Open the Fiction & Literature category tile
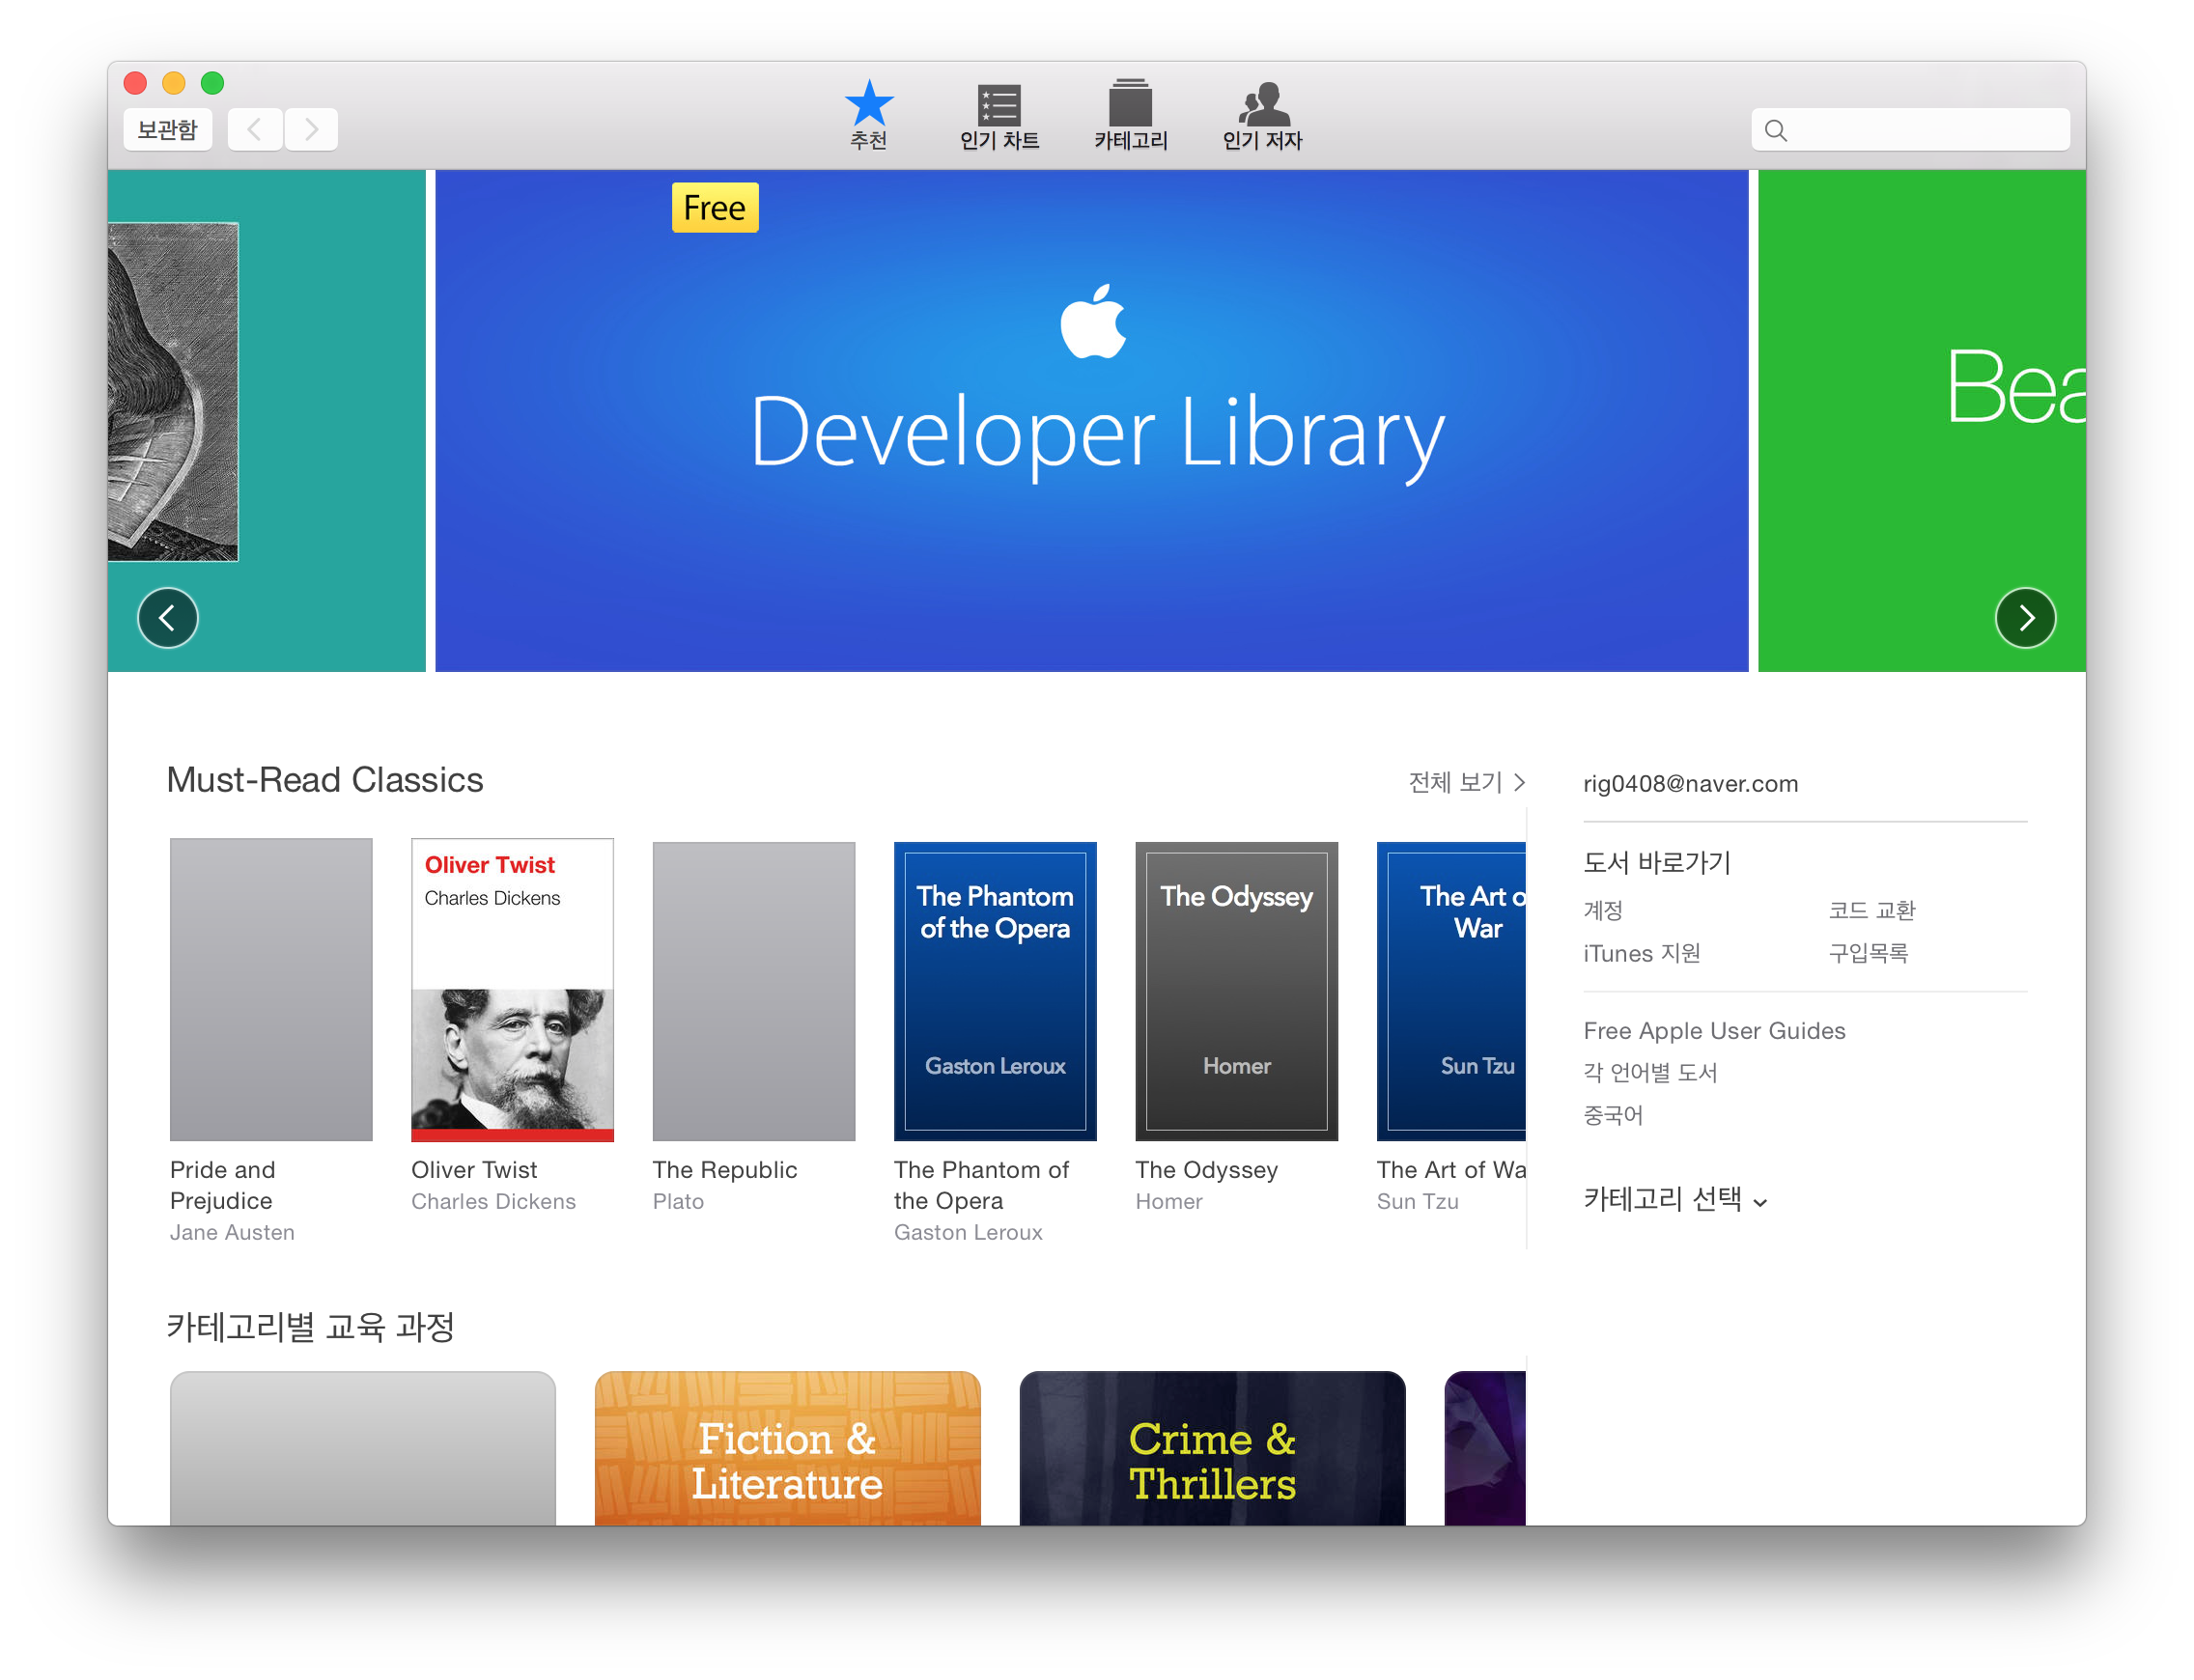 [x=787, y=1450]
